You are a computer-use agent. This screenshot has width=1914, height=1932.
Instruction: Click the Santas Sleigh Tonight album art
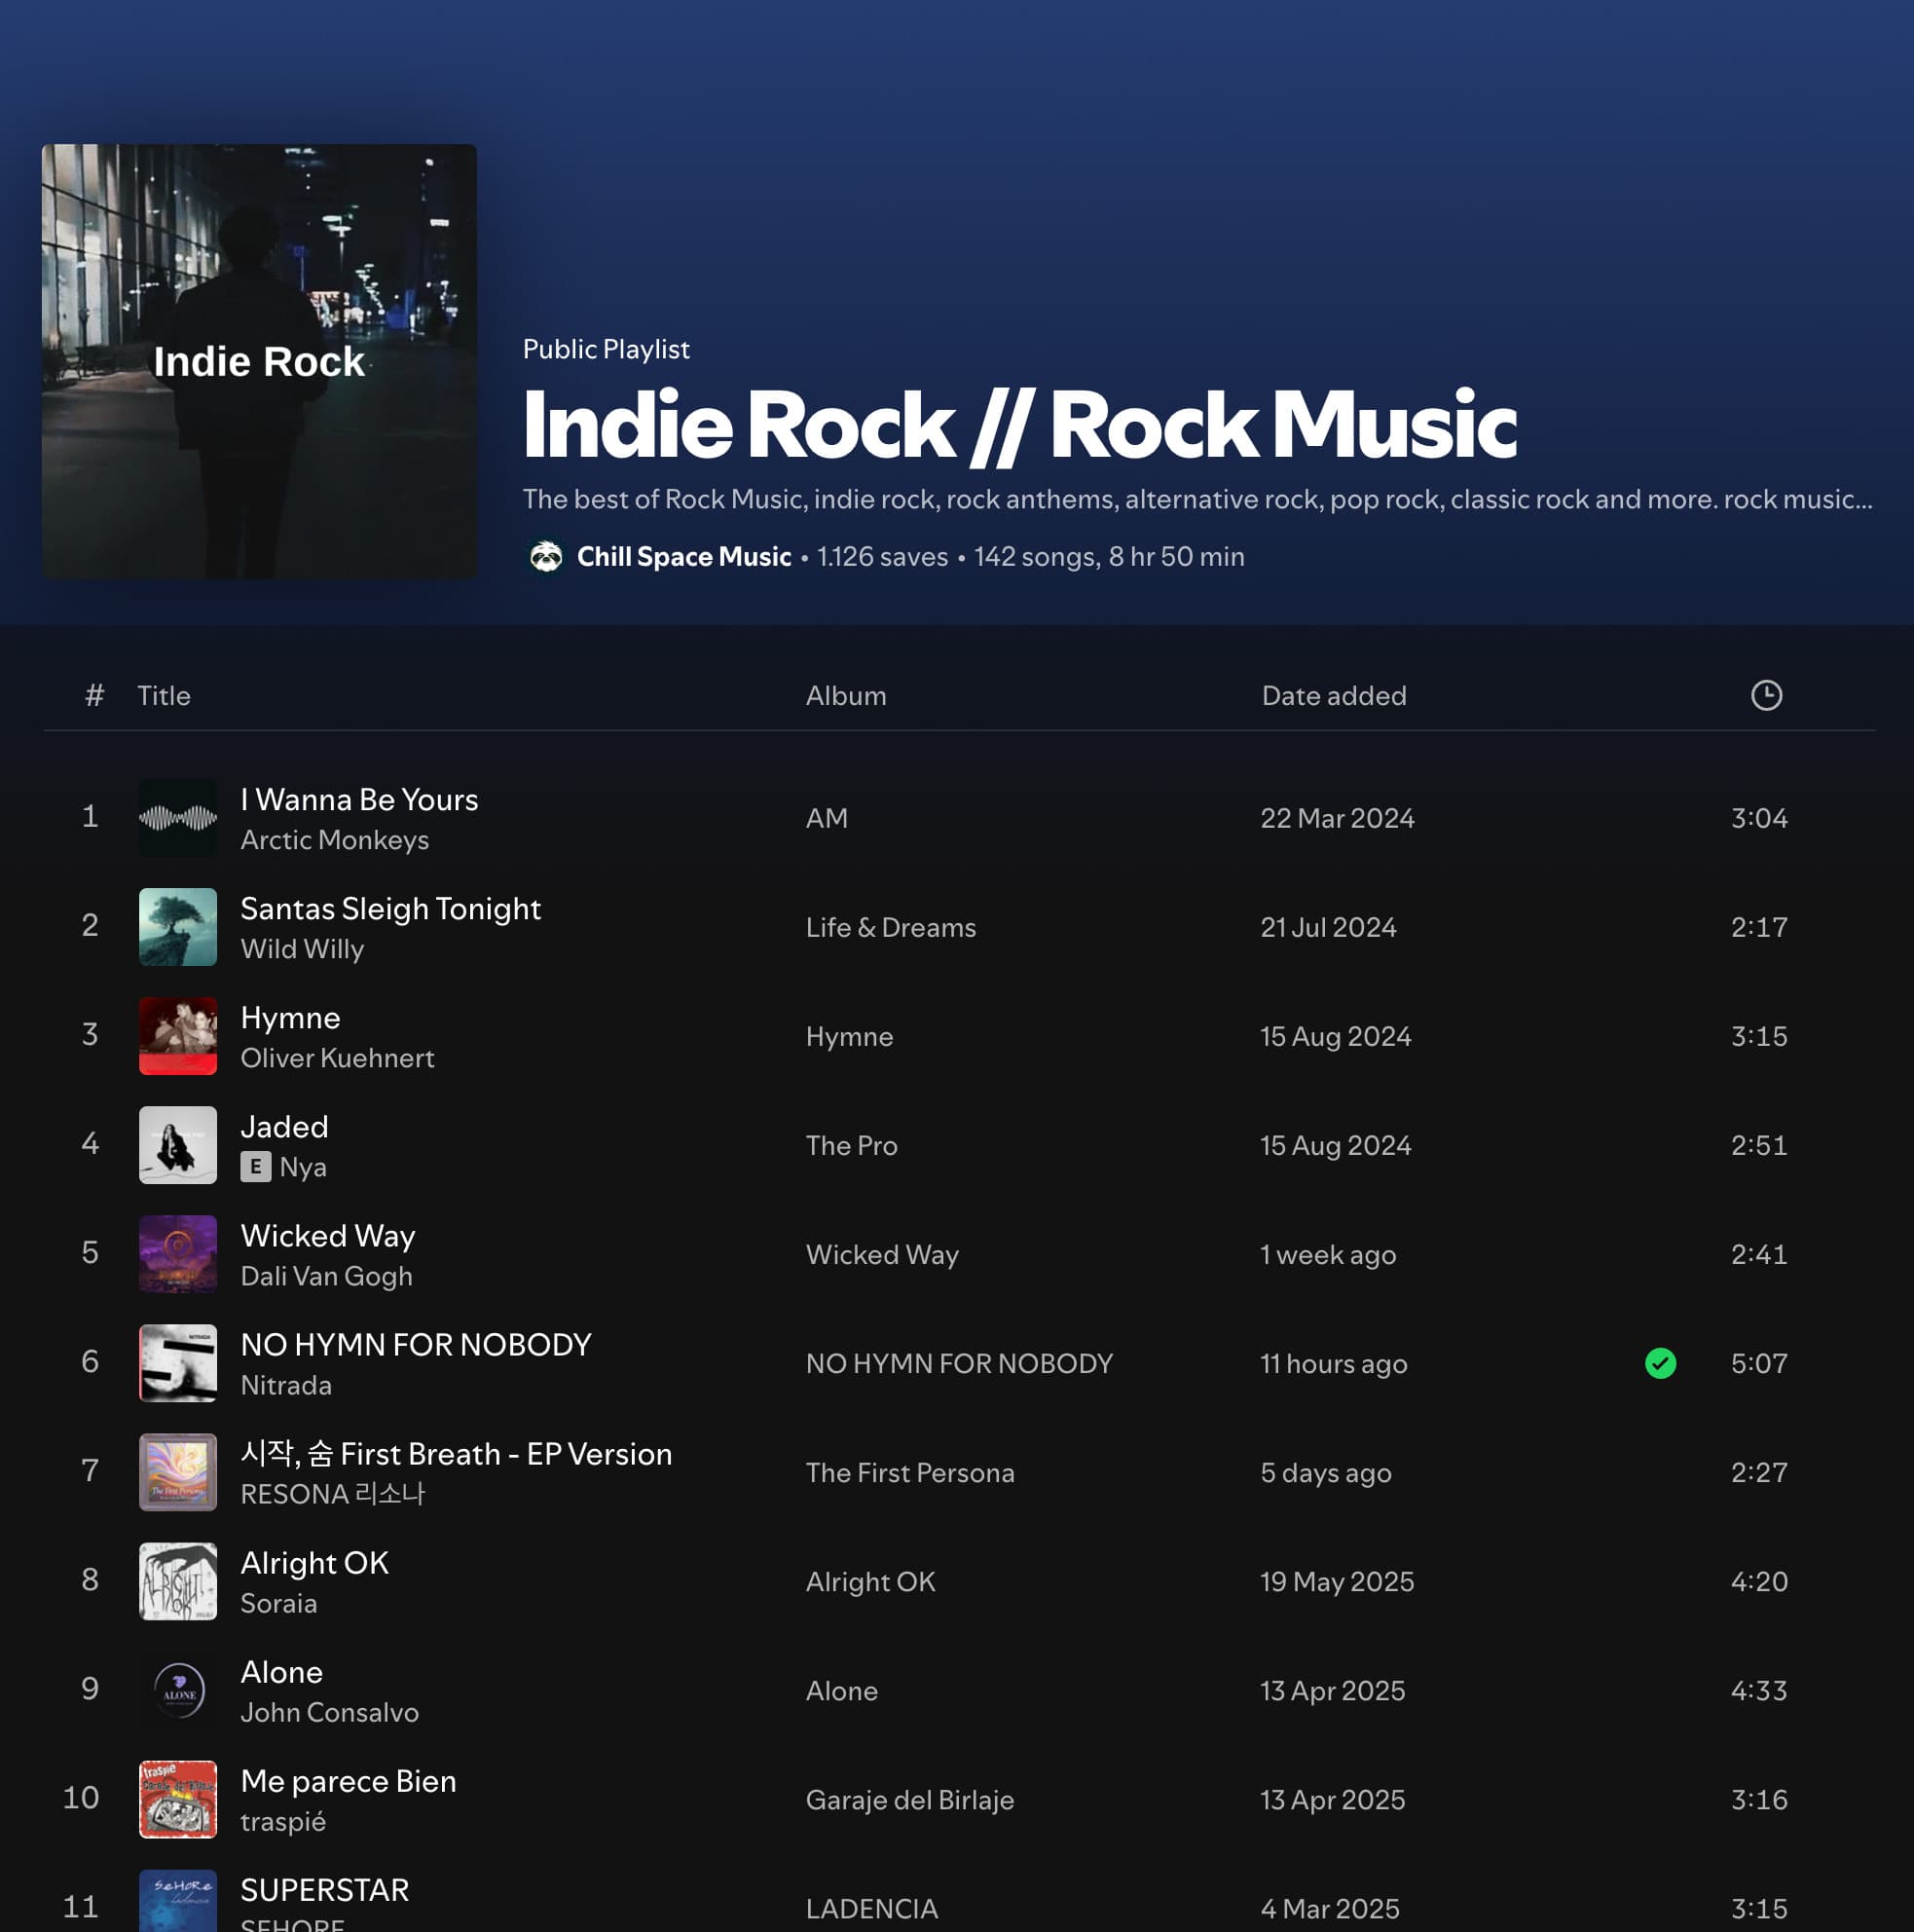tap(178, 927)
